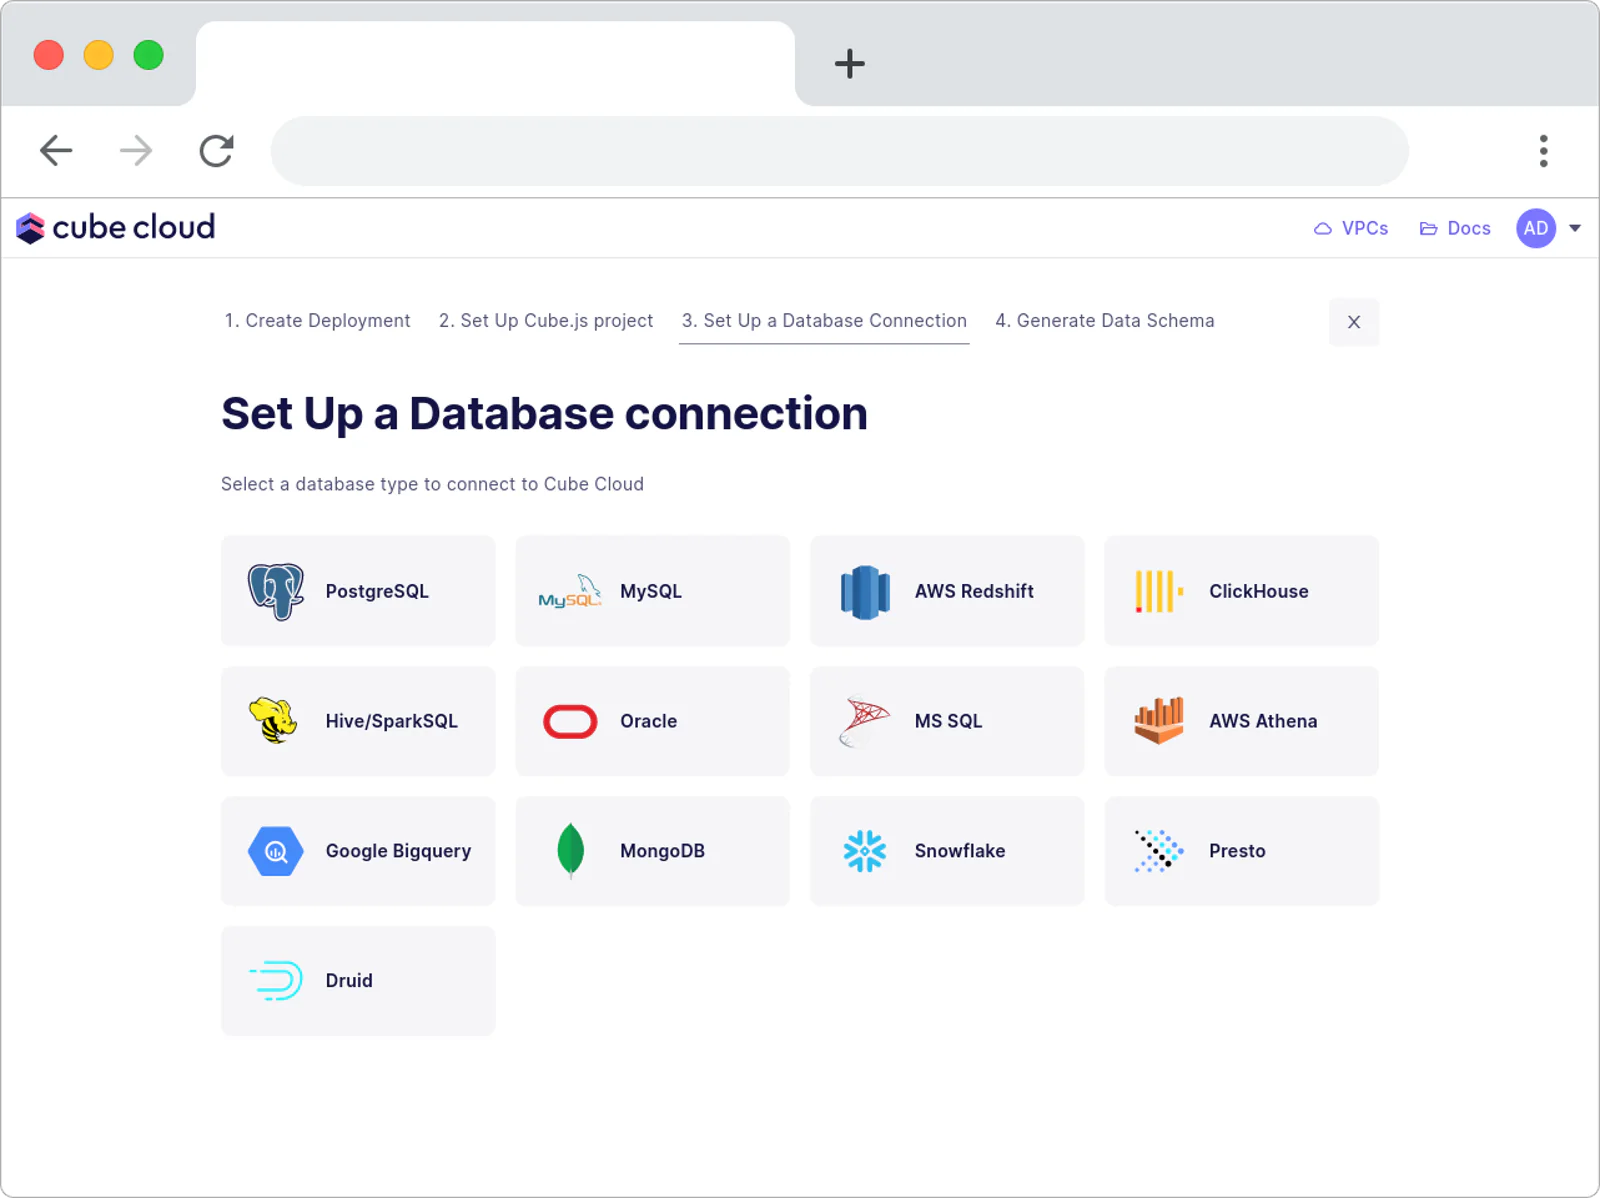
Task: Choose the ClickHouse label
Action: tap(1259, 591)
